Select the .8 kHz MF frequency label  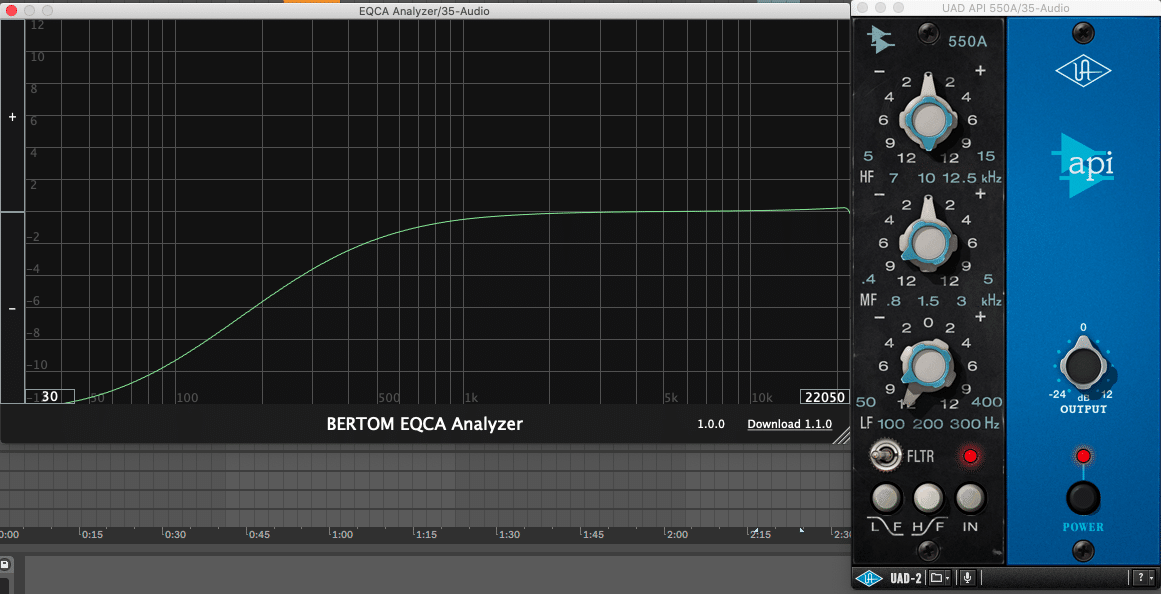894,301
